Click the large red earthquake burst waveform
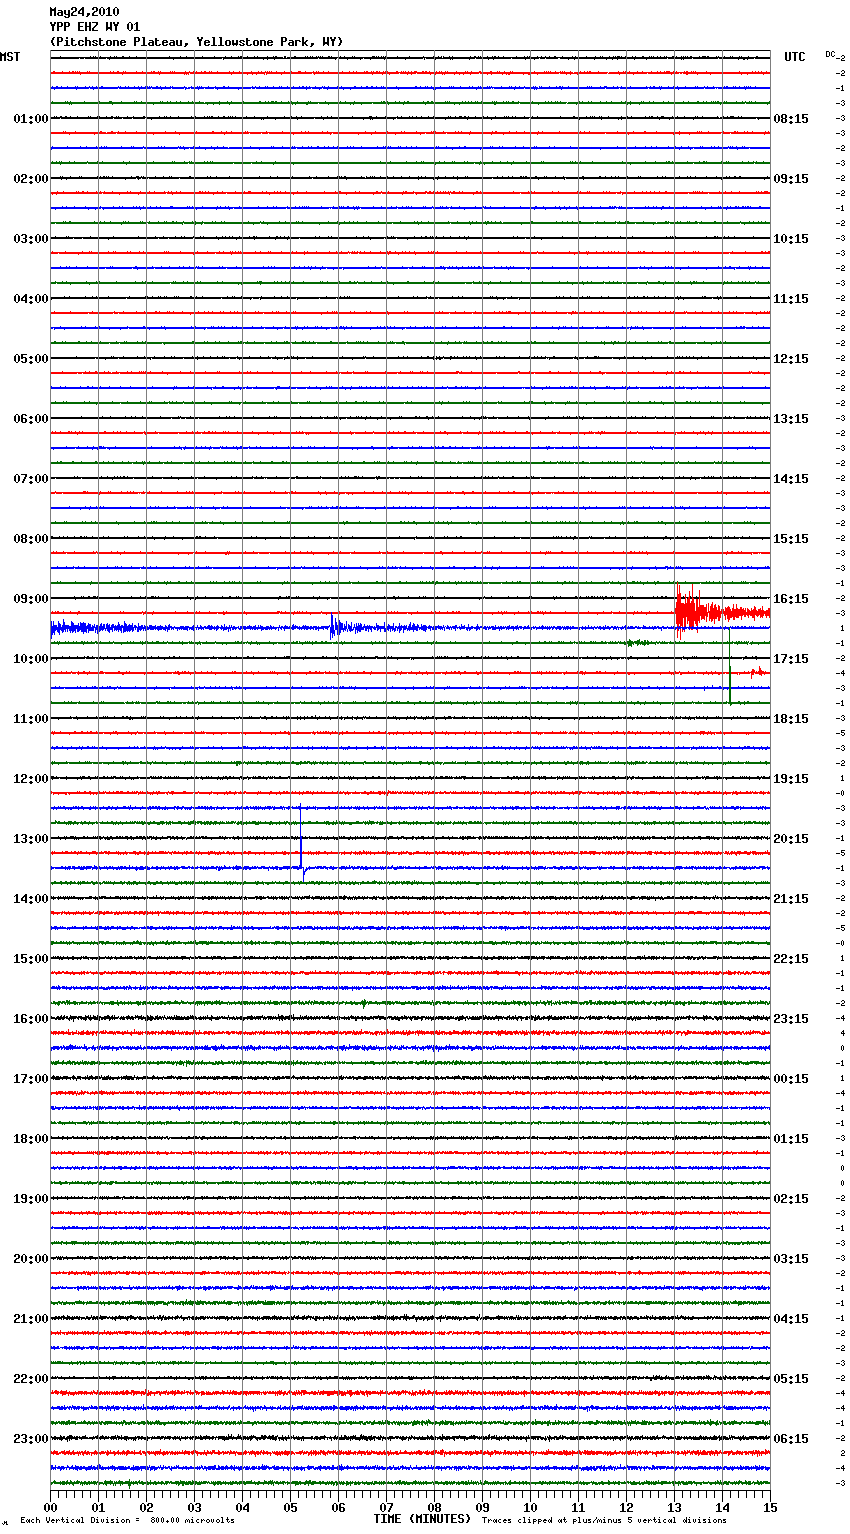The image size is (850, 1534). click(722, 611)
